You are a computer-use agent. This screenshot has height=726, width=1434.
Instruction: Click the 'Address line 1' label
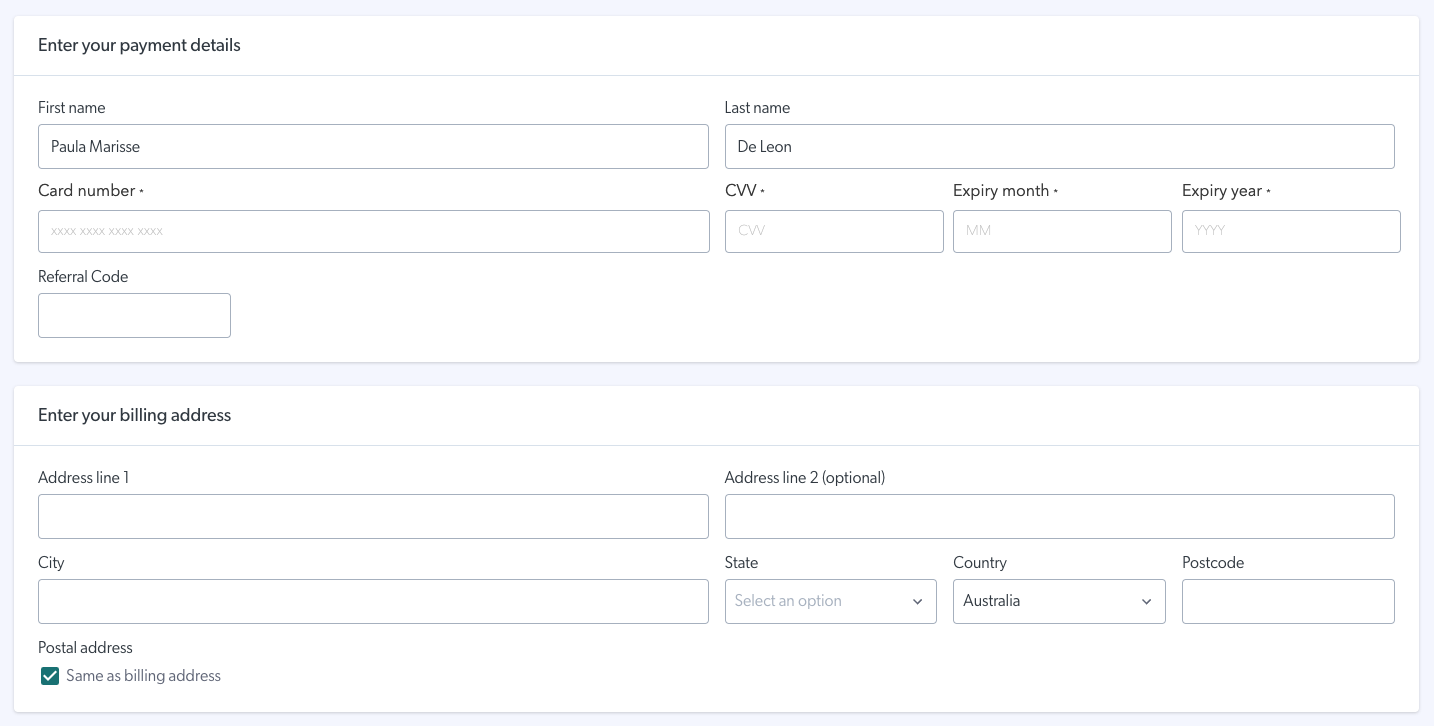[83, 478]
